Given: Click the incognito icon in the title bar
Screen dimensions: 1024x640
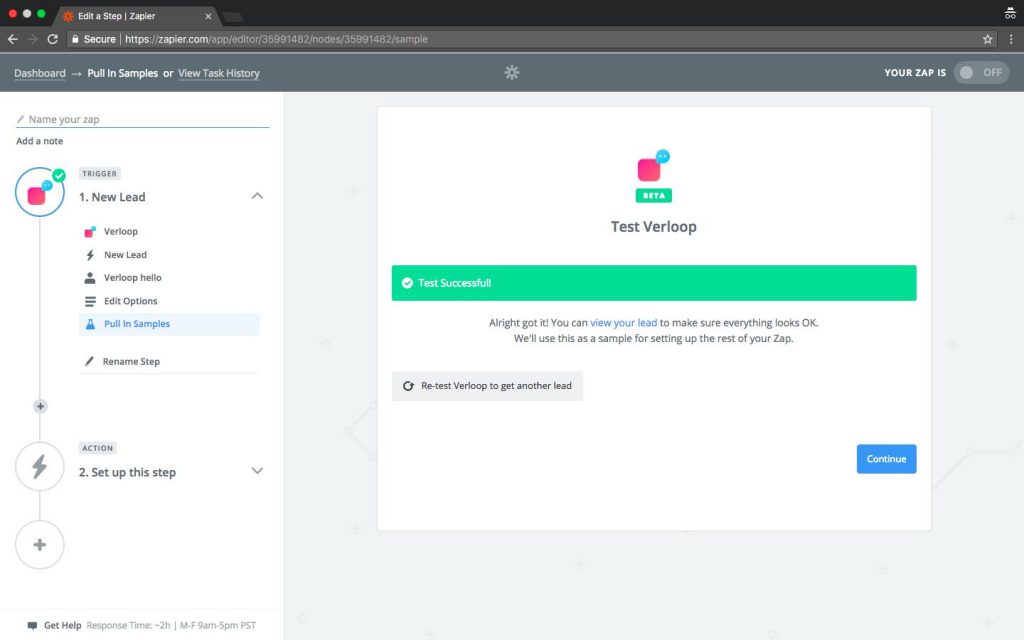Looking at the screenshot, I should (1010, 12).
